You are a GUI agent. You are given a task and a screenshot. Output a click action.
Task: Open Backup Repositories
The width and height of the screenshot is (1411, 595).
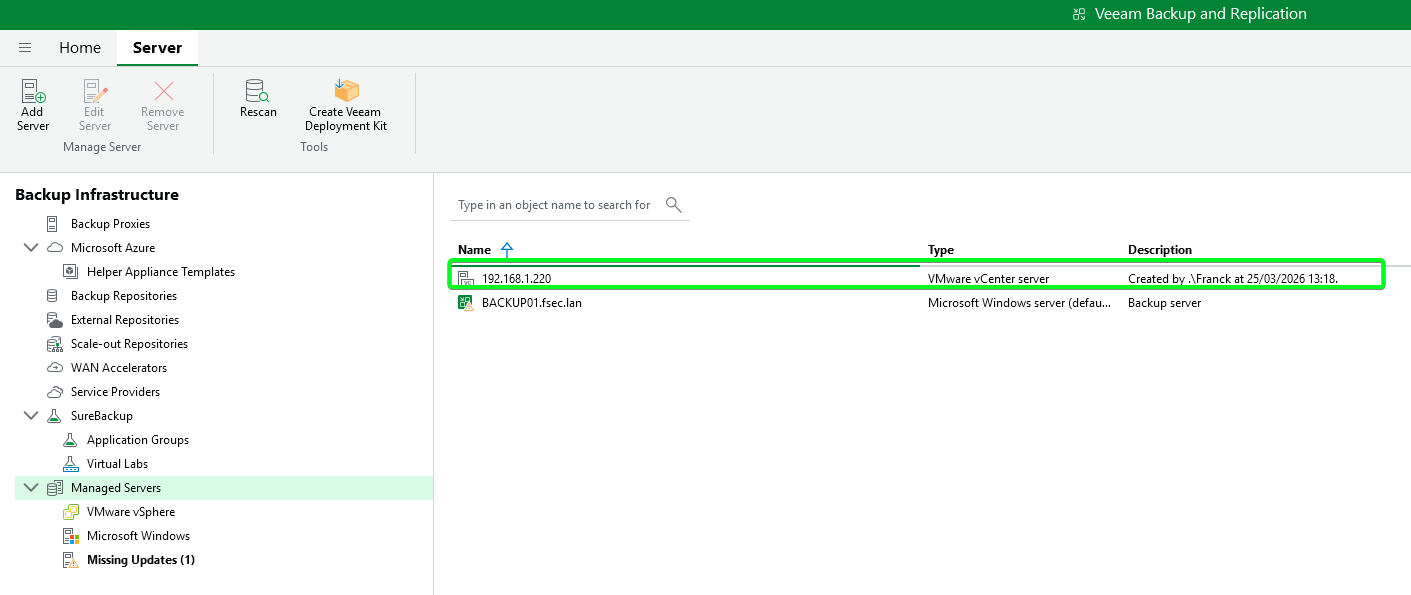124,296
